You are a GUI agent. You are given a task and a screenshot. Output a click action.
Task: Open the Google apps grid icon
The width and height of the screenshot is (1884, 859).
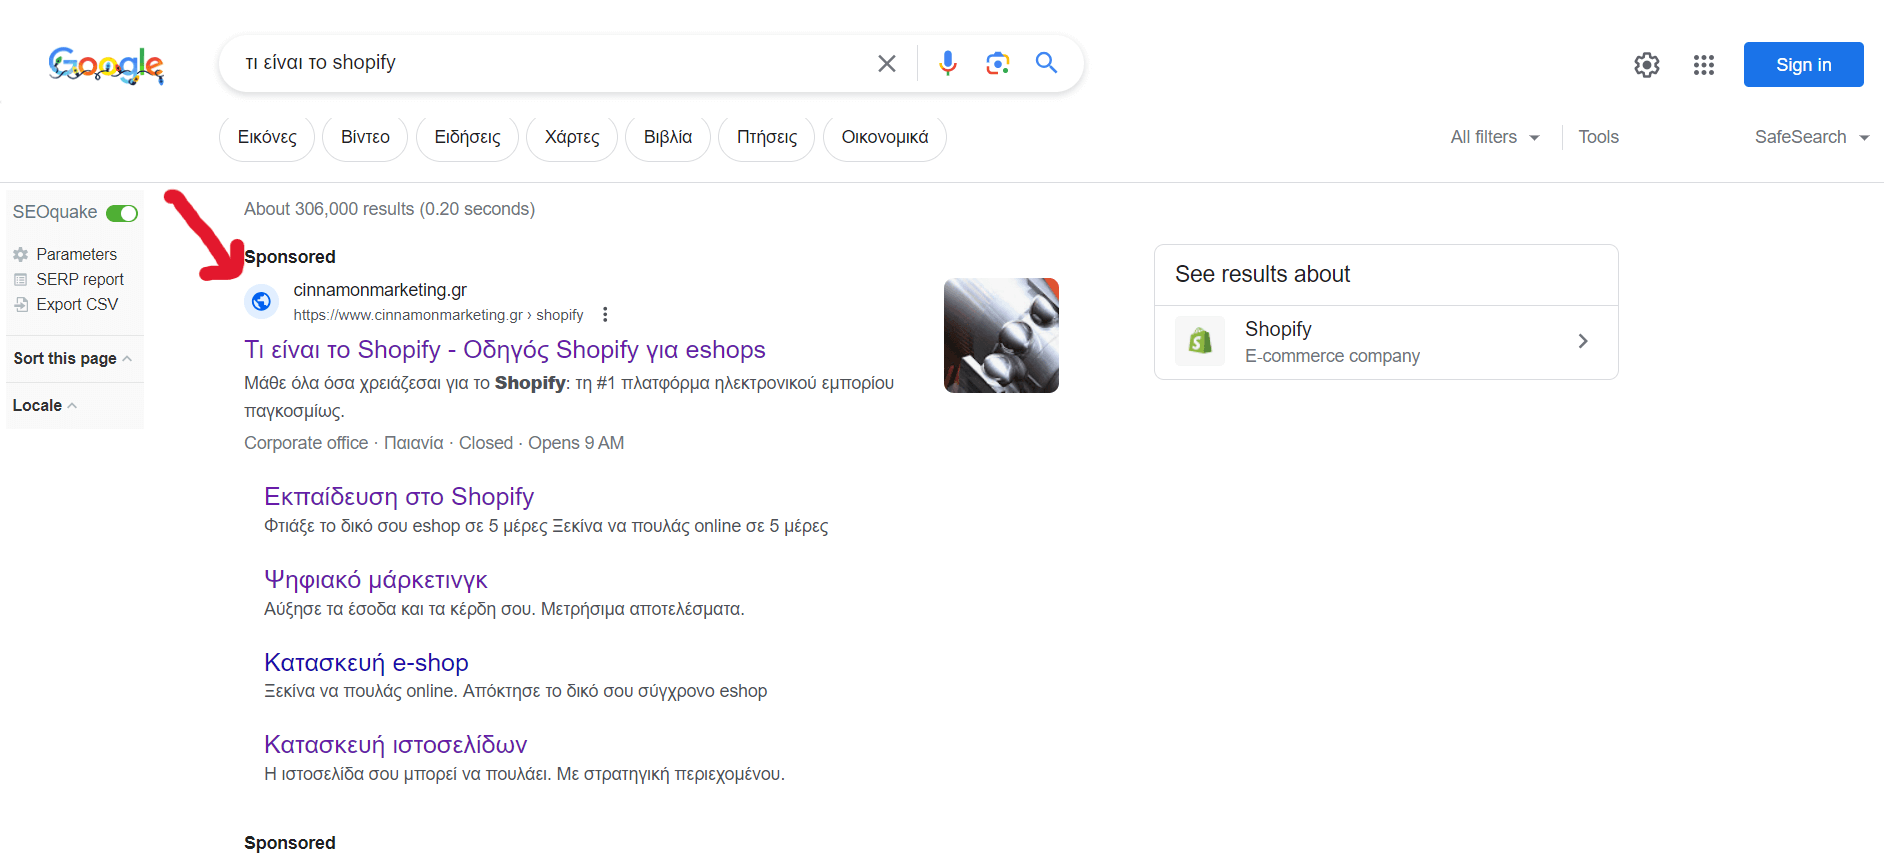point(1704,65)
